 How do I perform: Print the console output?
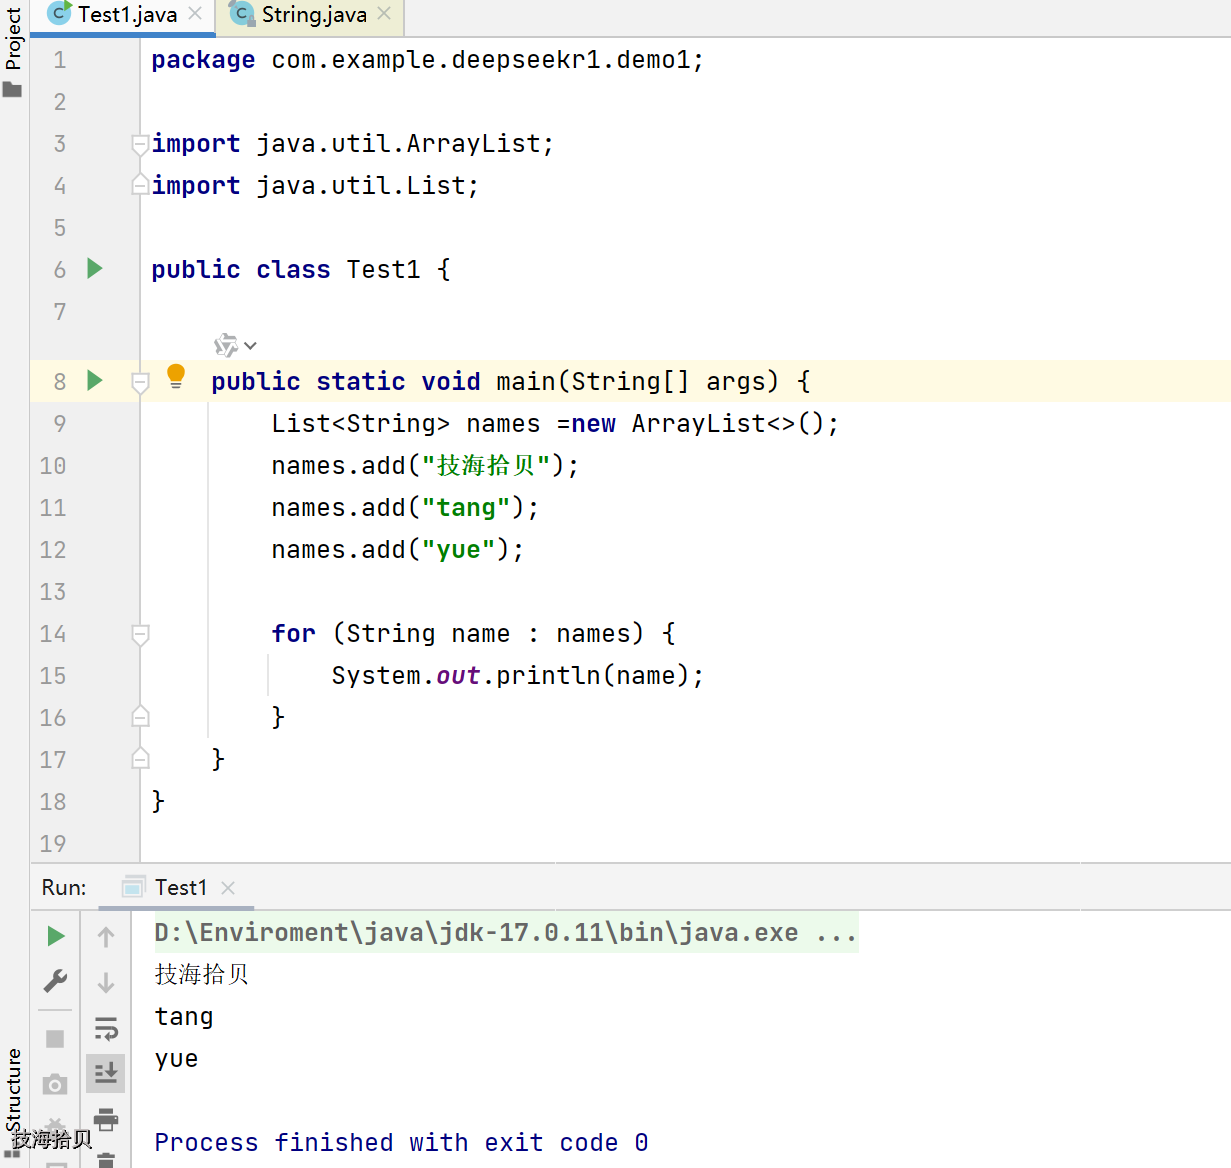(x=106, y=1118)
